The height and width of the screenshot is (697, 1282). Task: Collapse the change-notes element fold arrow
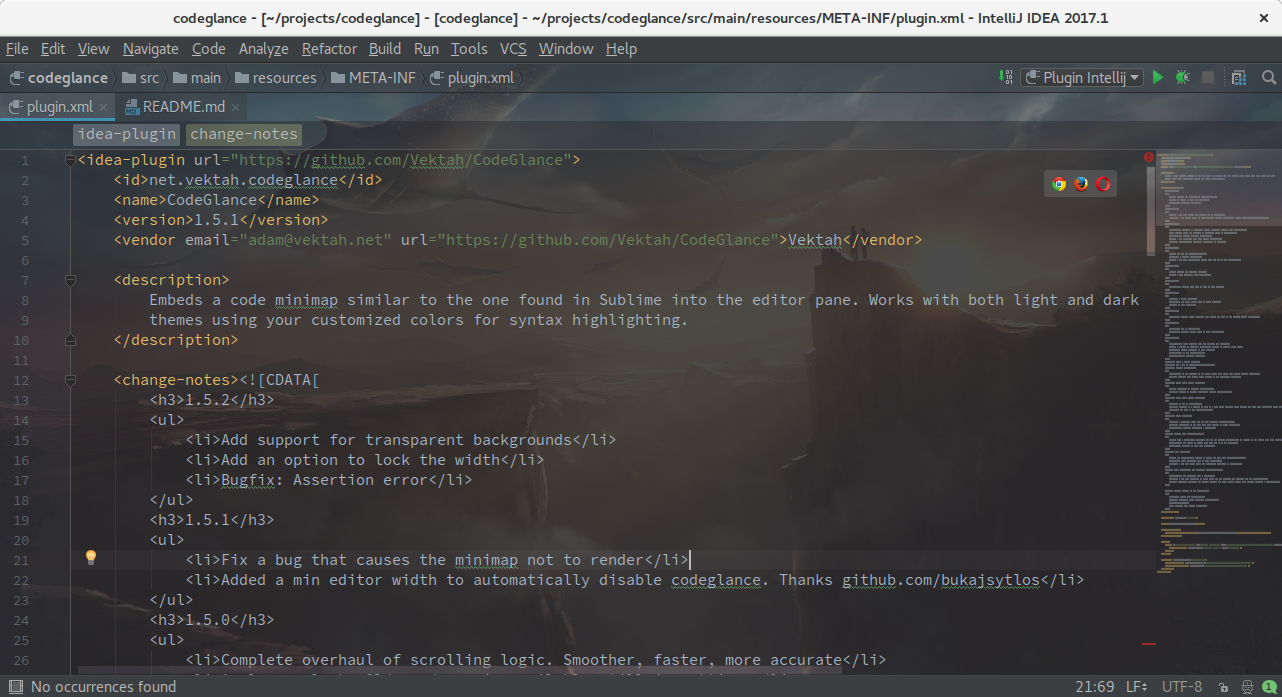(69, 379)
